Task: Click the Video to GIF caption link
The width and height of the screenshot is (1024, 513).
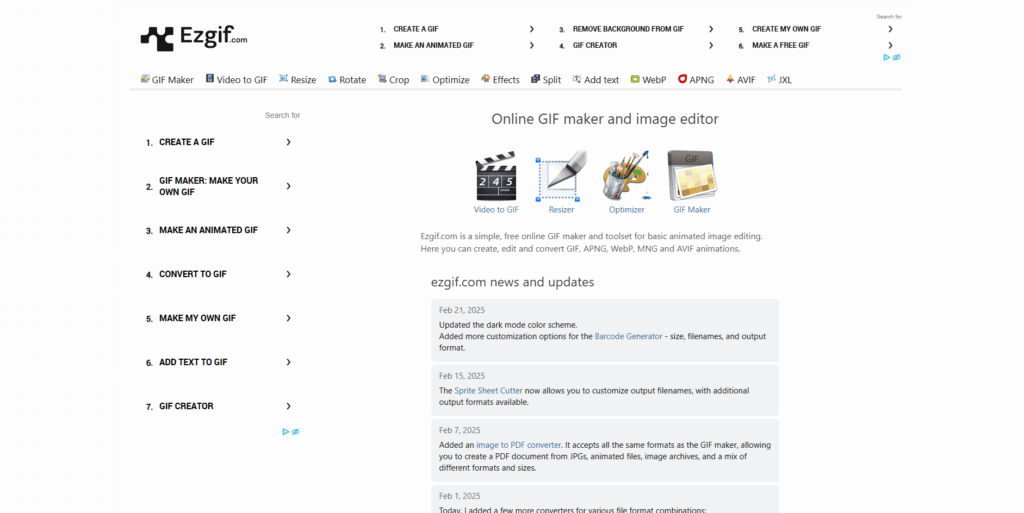Action: [x=496, y=210]
